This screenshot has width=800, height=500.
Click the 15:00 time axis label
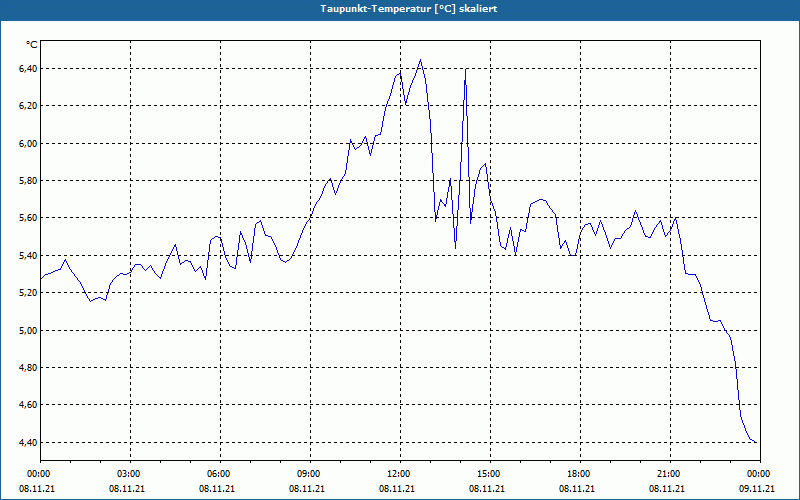(490, 474)
